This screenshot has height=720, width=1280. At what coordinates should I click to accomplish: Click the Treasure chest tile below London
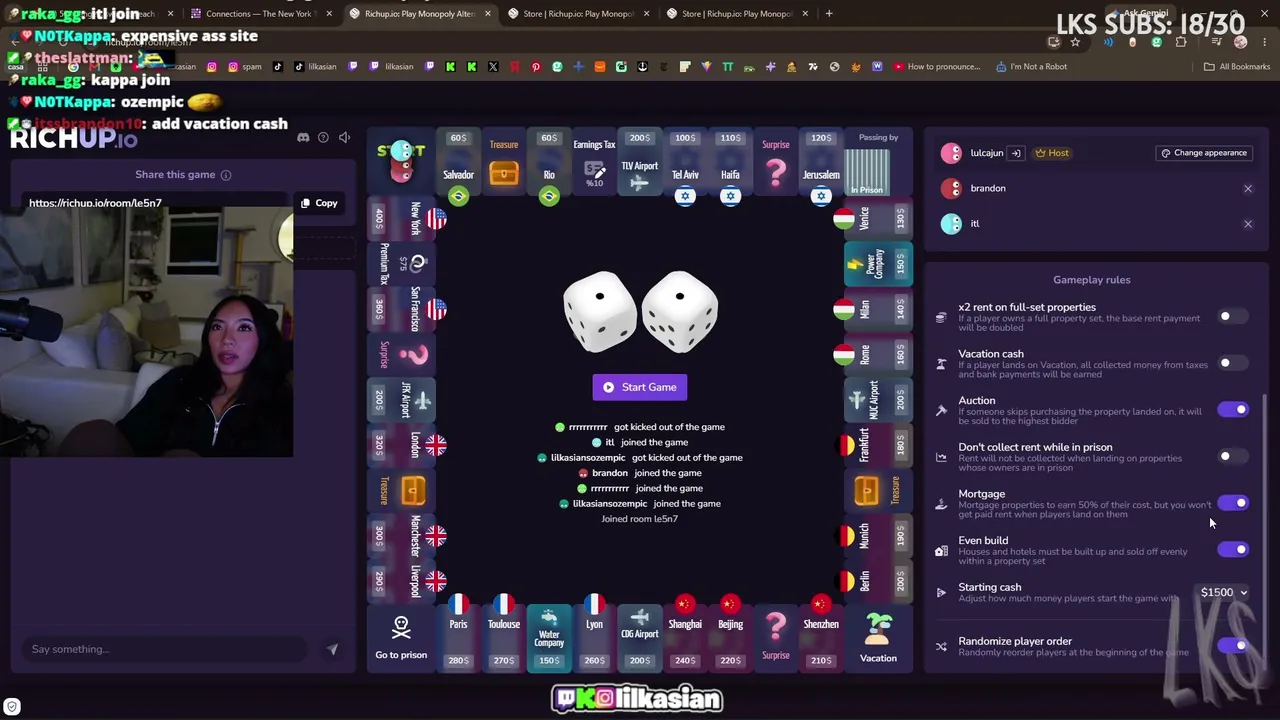coord(401,490)
